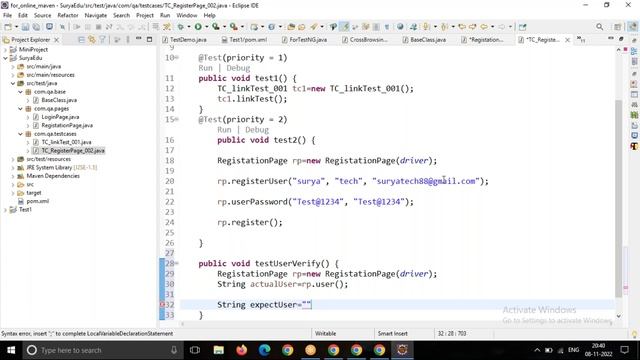
Task: Switch to the BaseClass.java editor tab
Action: 424,40
